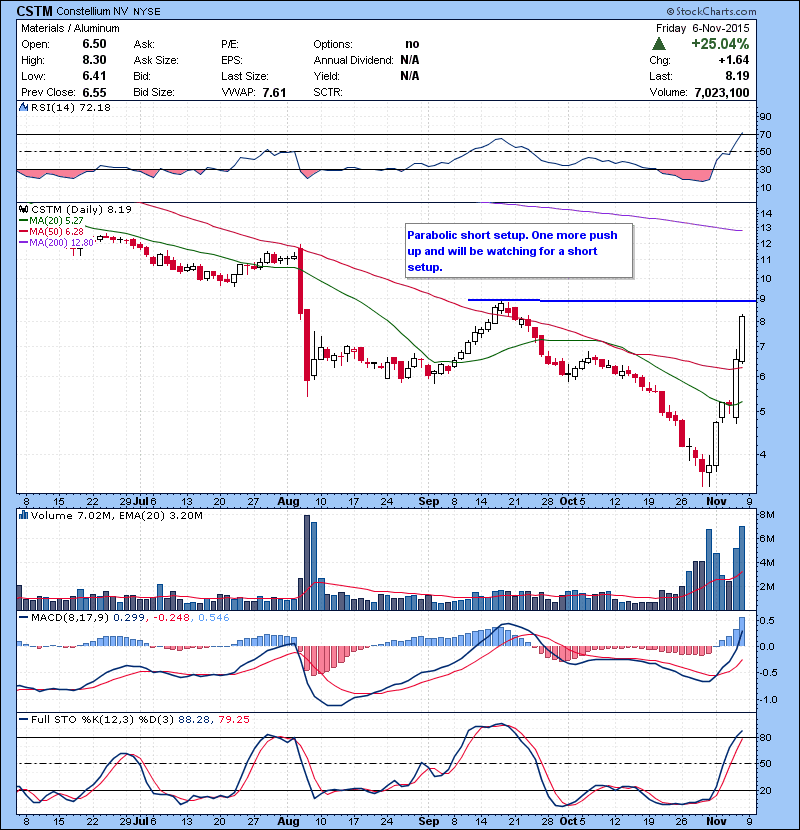Click the Last value 8.19 in header
800x830 pixels.
pos(737,76)
